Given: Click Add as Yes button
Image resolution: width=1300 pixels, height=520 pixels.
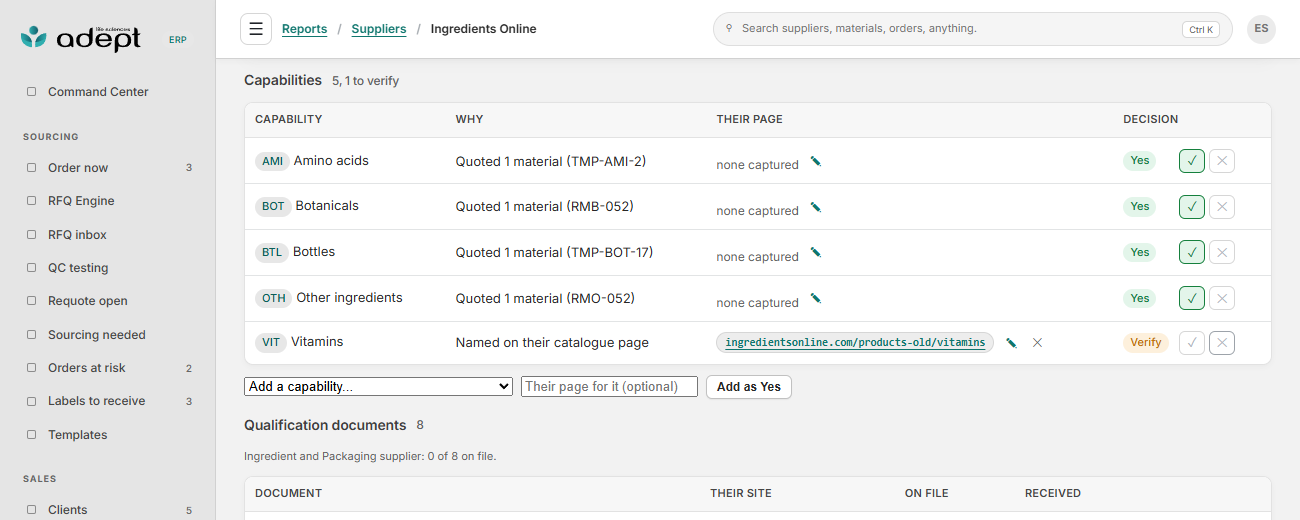Looking at the screenshot, I should pos(749,387).
